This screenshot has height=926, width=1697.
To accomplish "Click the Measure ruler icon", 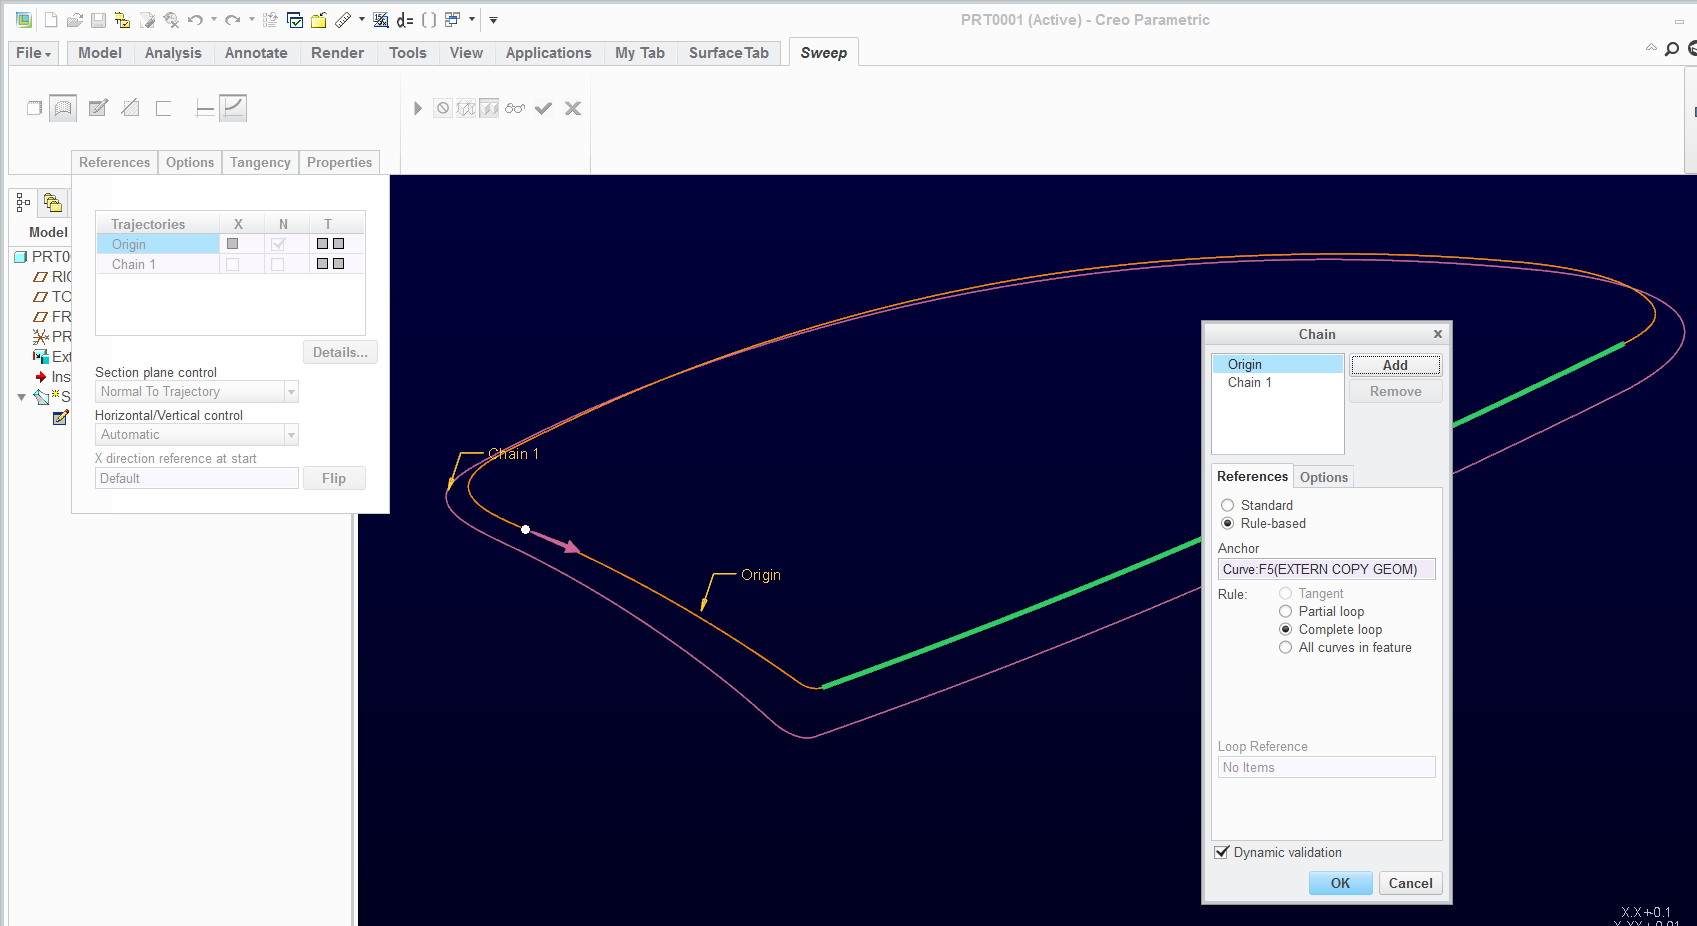I will (x=343, y=20).
